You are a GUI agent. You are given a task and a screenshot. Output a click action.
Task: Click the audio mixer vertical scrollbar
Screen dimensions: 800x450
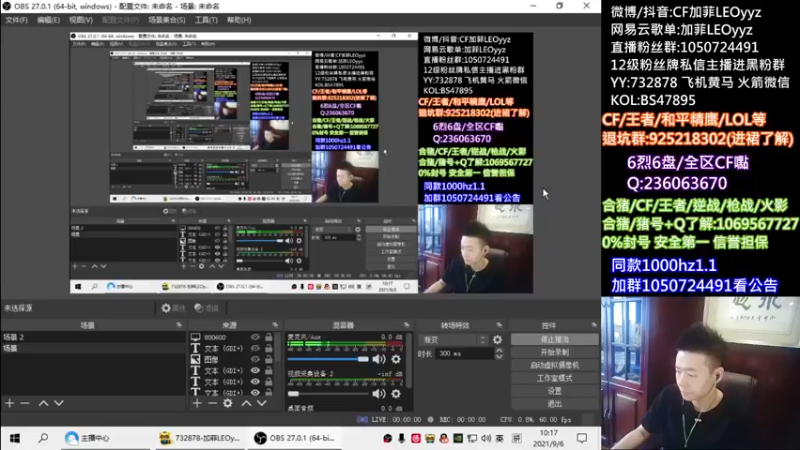tap(409, 362)
